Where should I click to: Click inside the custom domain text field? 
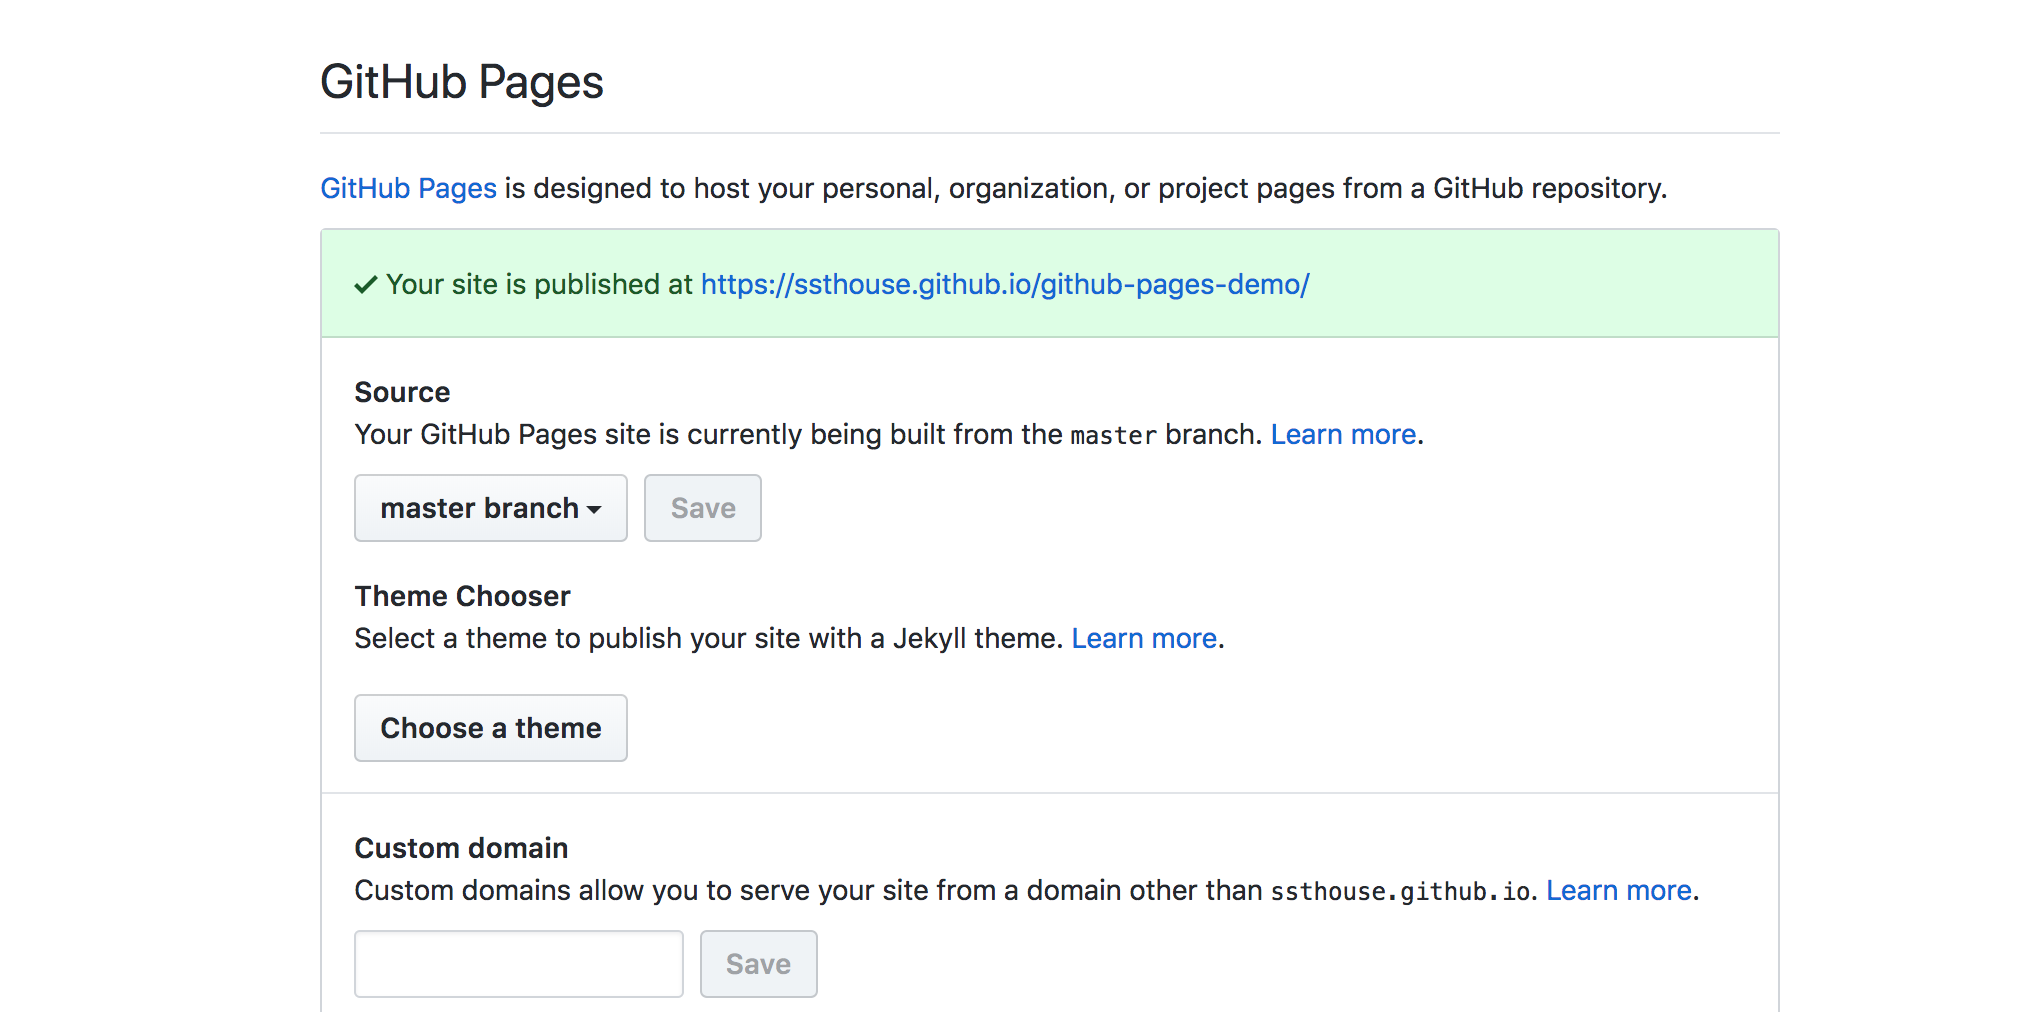(x=518, y=963)
